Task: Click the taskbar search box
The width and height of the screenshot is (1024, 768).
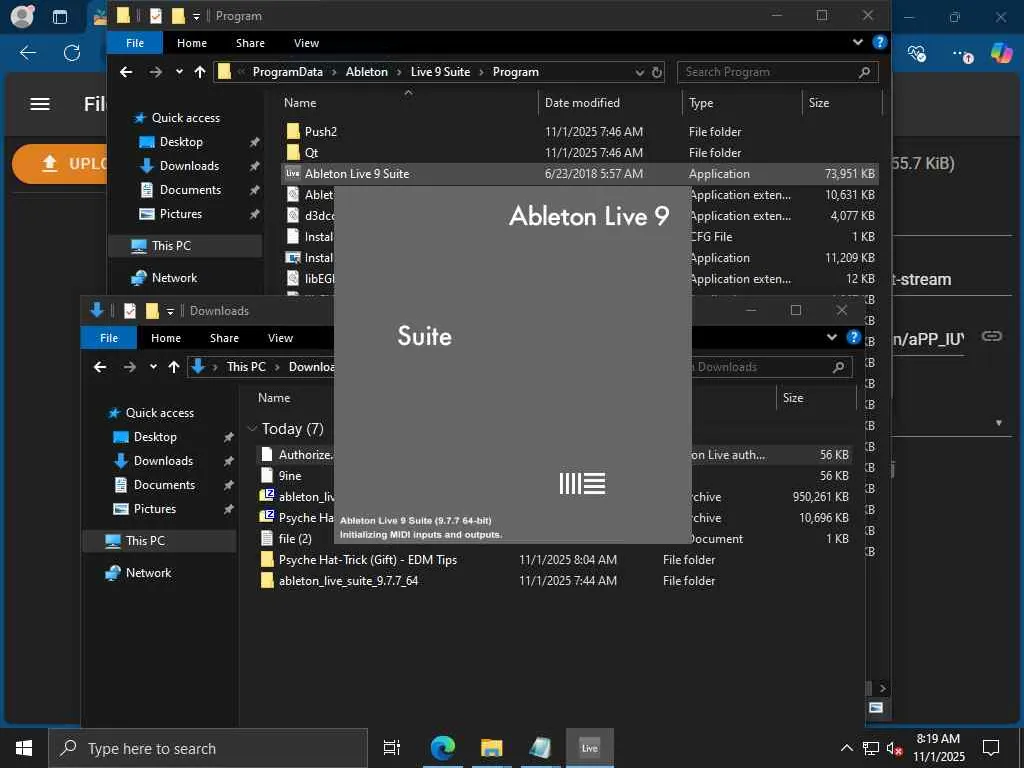Action: [x=208, y=748]
